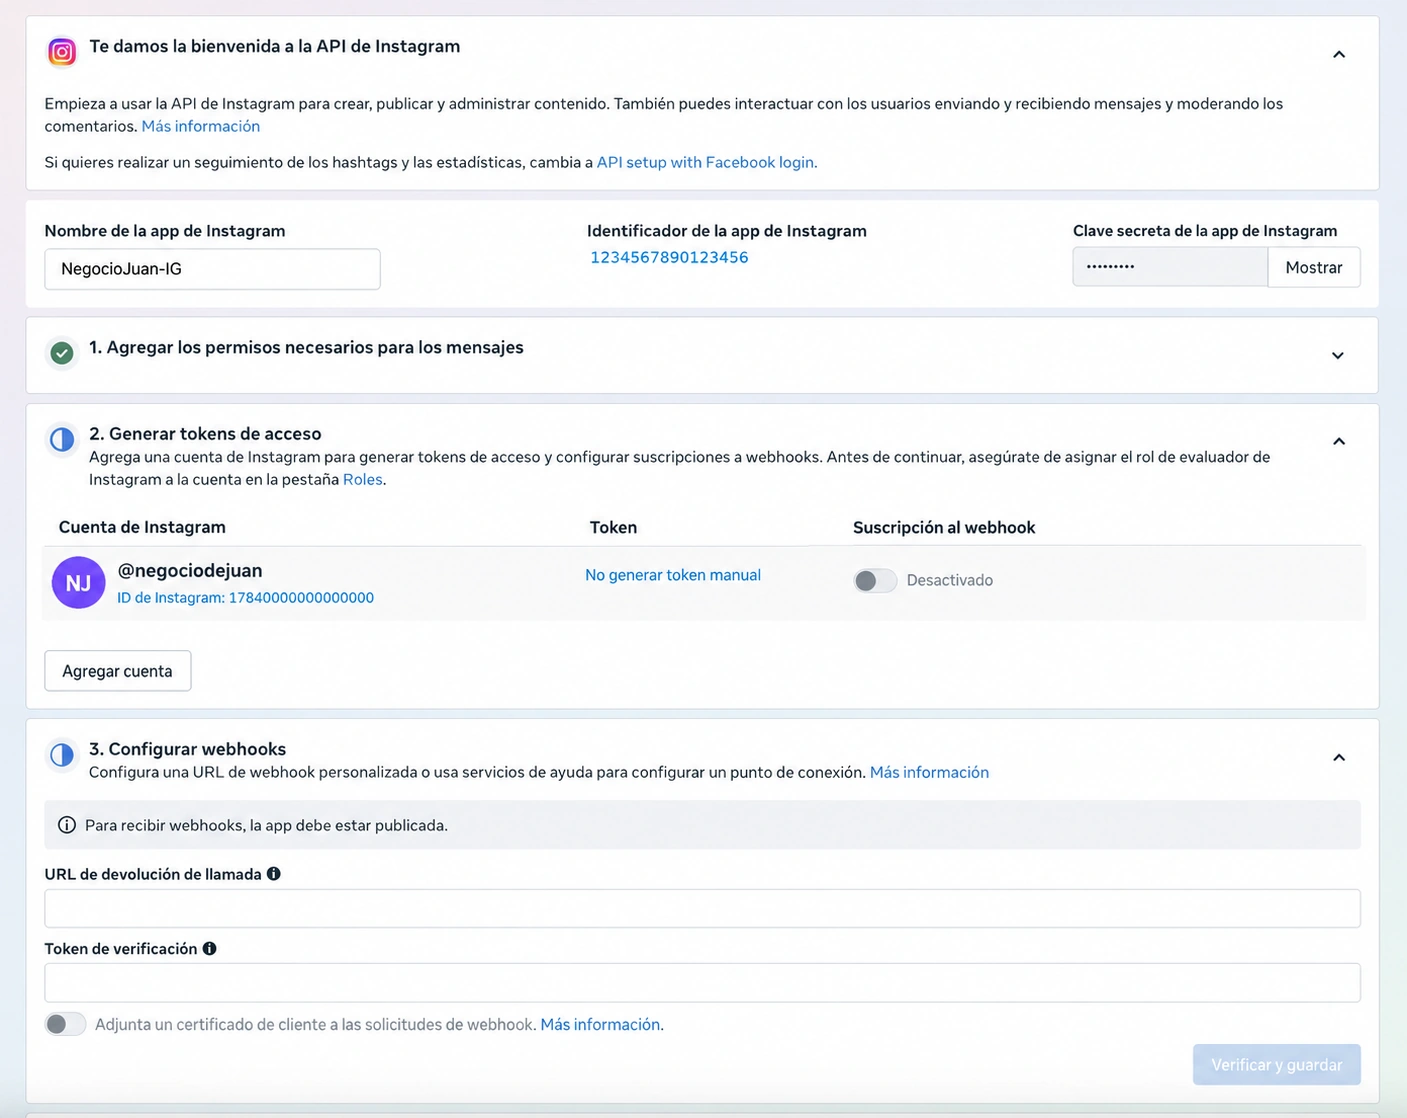Open Más información link in webhooks description
This screenshot has width=1407, height=1118.
click(929, 772)
